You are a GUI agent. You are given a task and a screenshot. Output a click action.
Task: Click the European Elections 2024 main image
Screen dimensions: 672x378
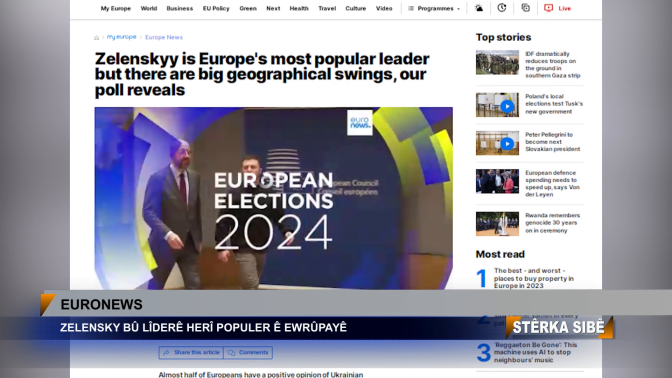tap(273, 198)
